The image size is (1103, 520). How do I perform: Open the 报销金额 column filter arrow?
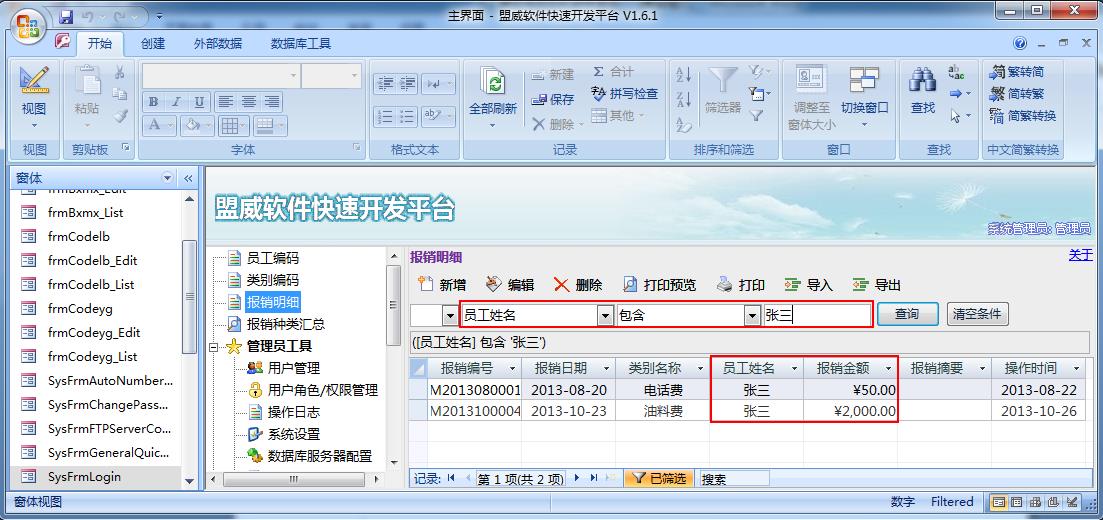pos(888,368)
